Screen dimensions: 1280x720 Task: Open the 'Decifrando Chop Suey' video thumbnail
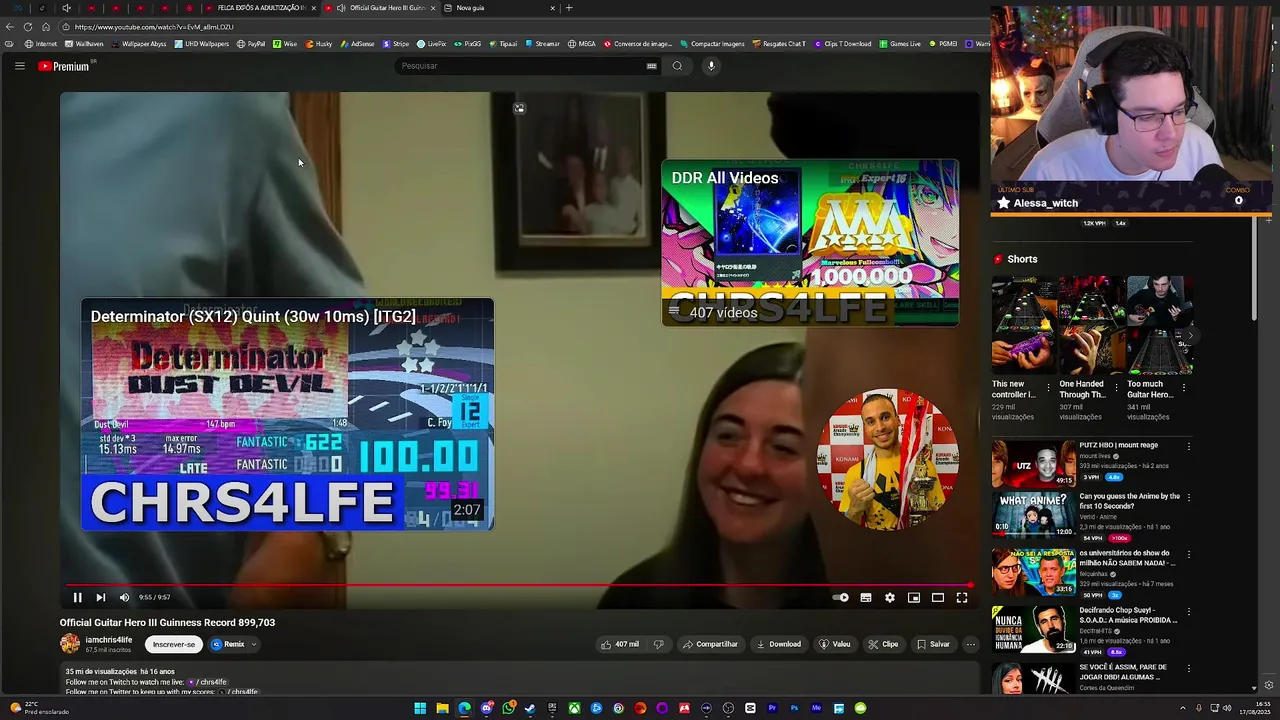(1033, 629)
